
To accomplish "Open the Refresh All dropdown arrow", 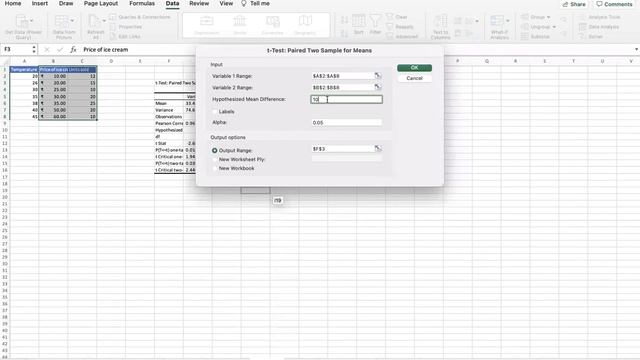I will 104,21.
